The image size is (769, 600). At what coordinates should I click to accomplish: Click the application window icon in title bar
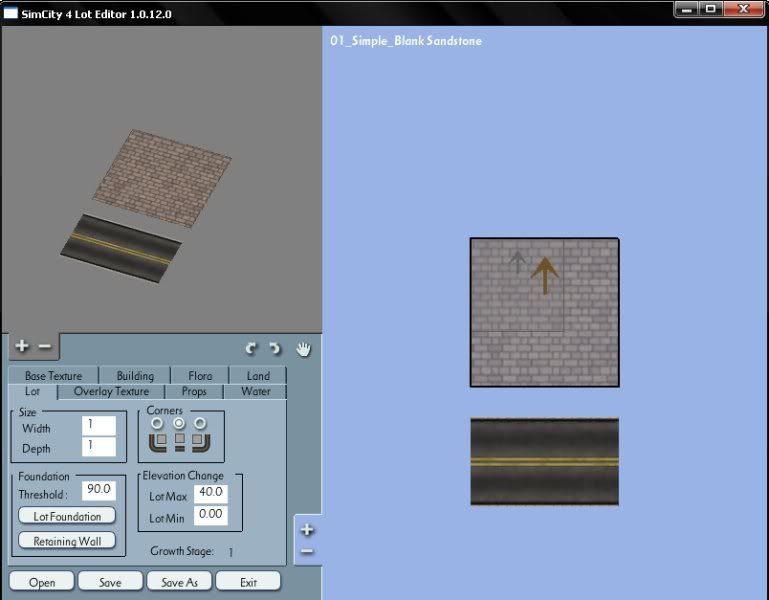coord(11,13)
